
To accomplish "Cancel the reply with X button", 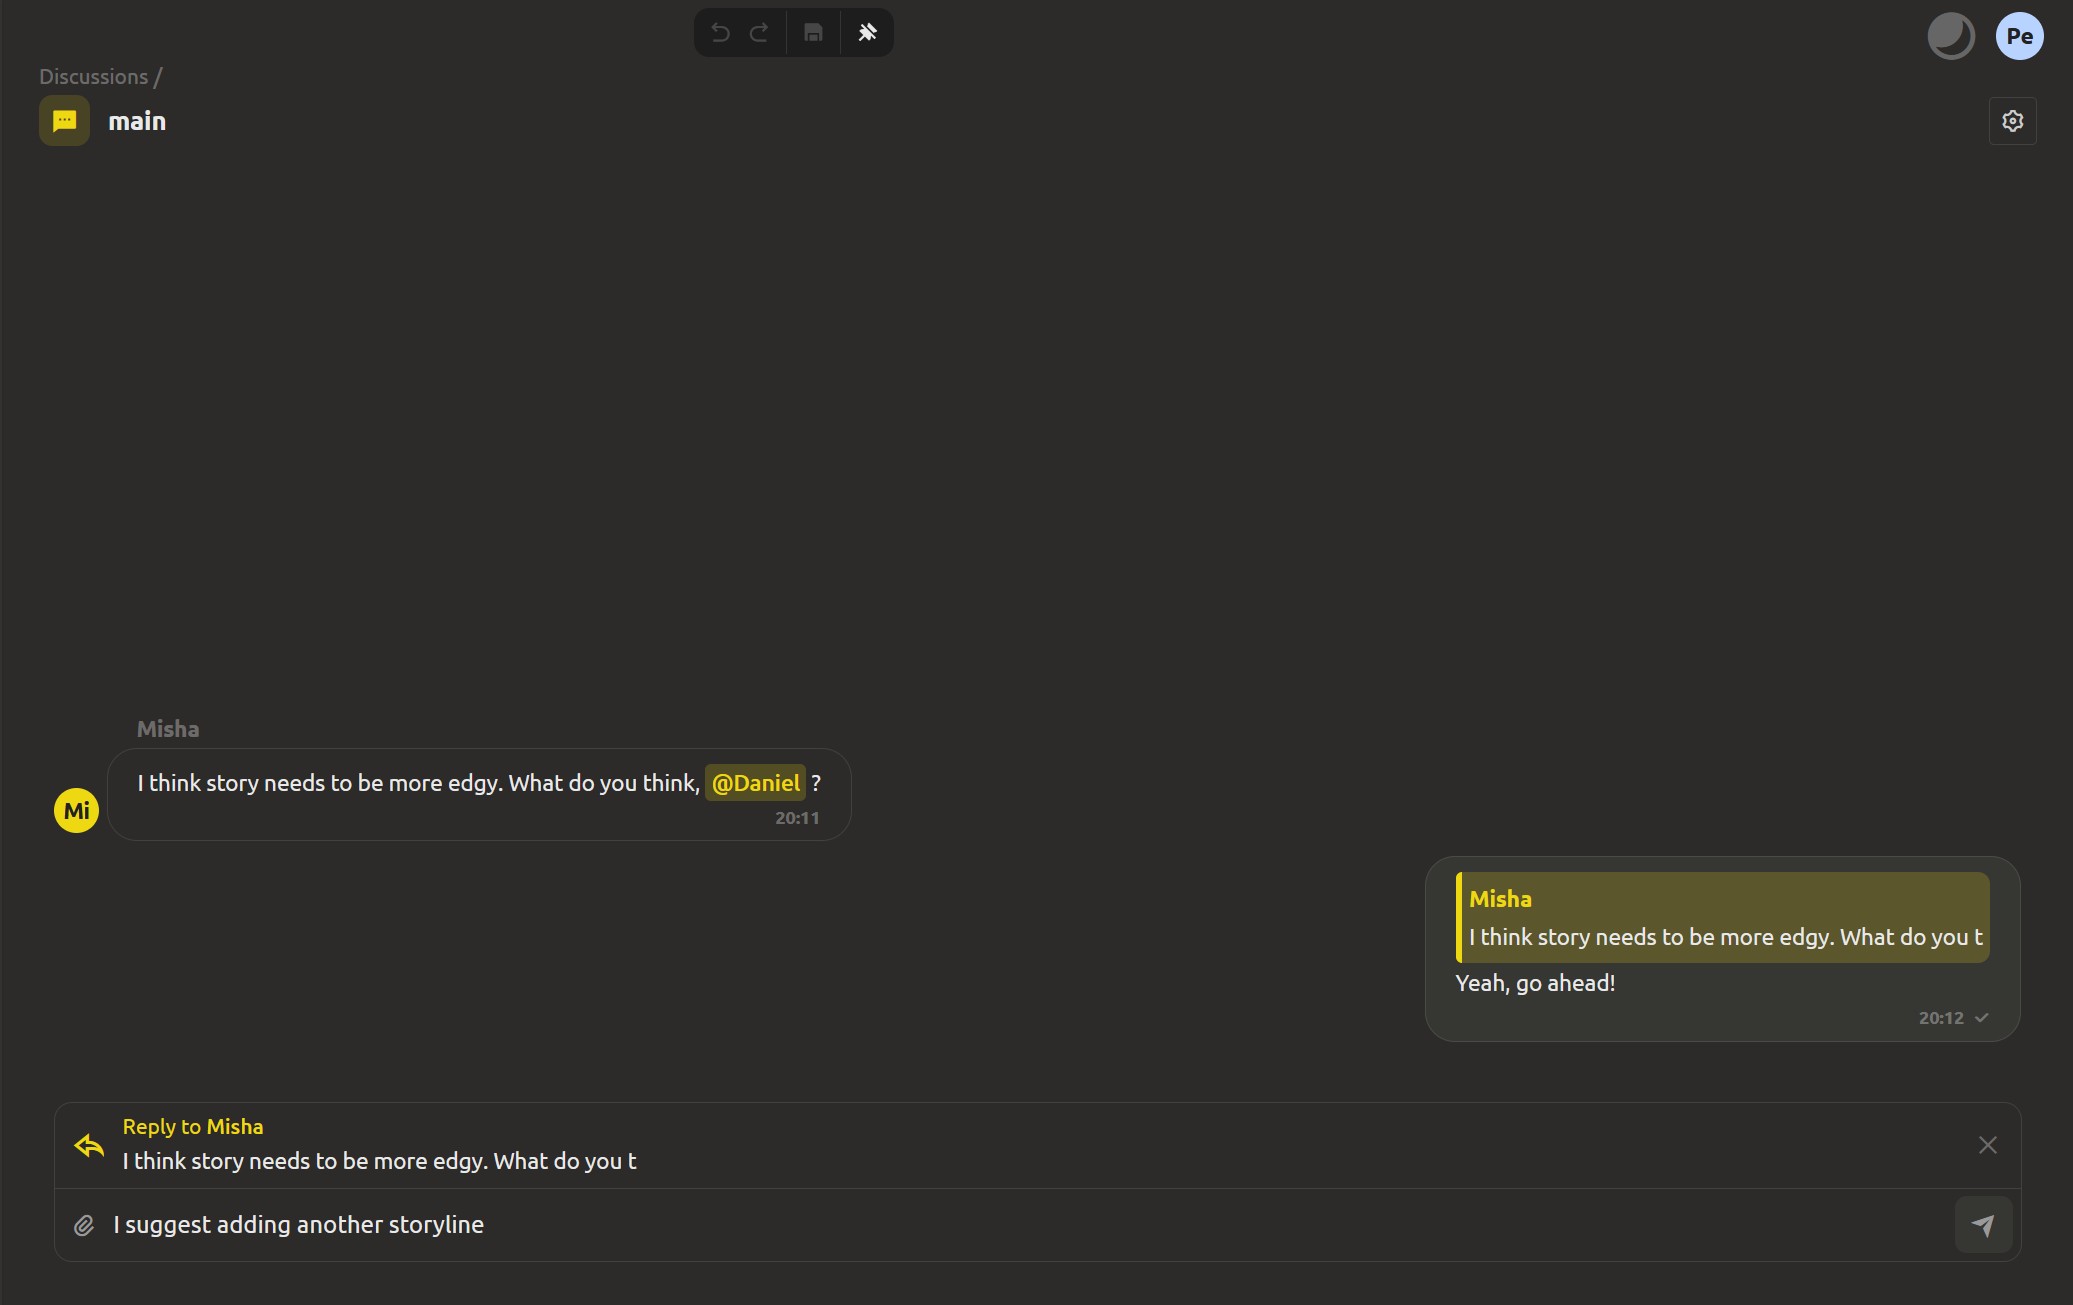I will pos(1987,1145).
